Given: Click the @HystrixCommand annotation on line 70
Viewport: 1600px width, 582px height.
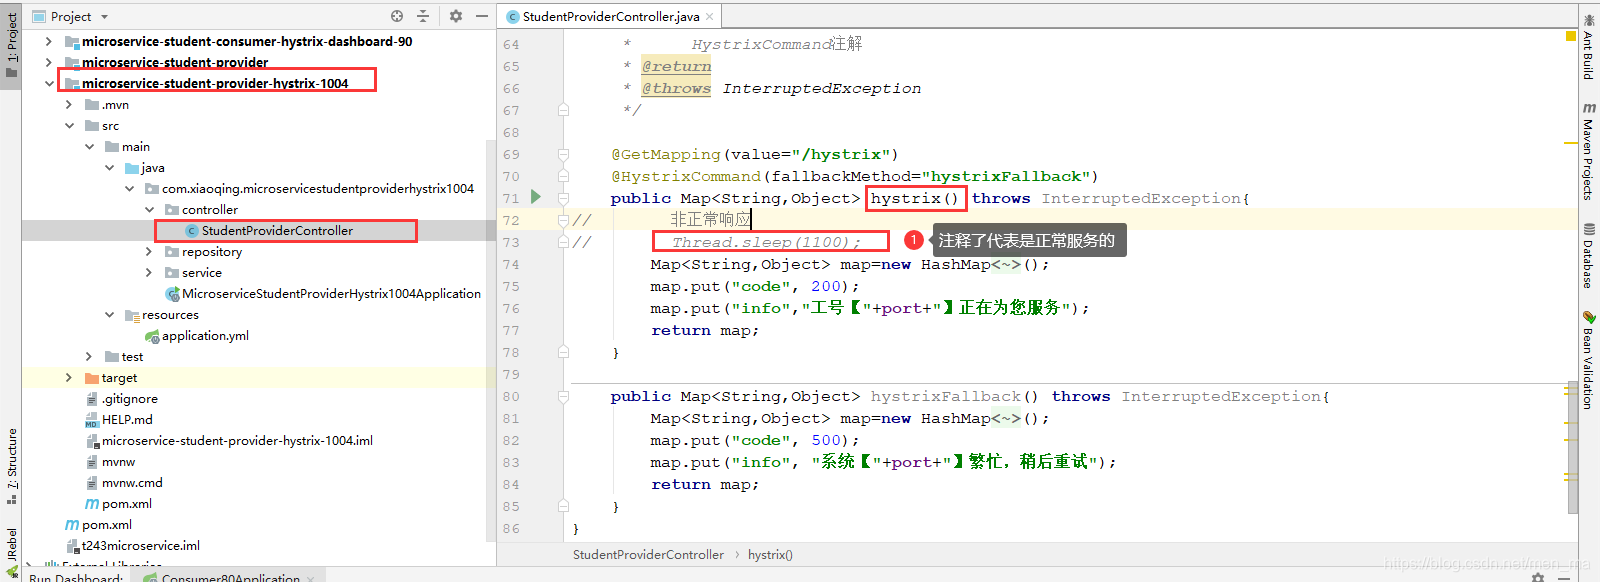Looking at the screenshot, I should [x=686, y=176].
